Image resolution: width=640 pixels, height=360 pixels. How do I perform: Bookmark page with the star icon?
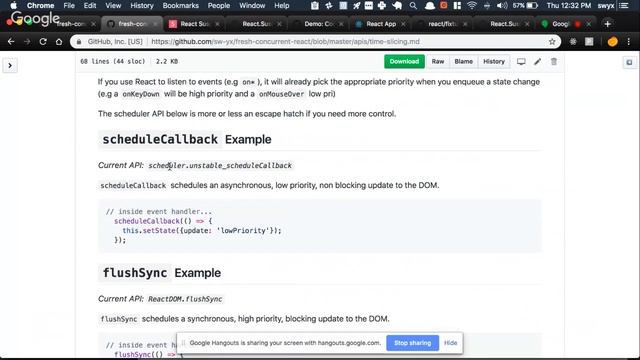coord(552,42)
